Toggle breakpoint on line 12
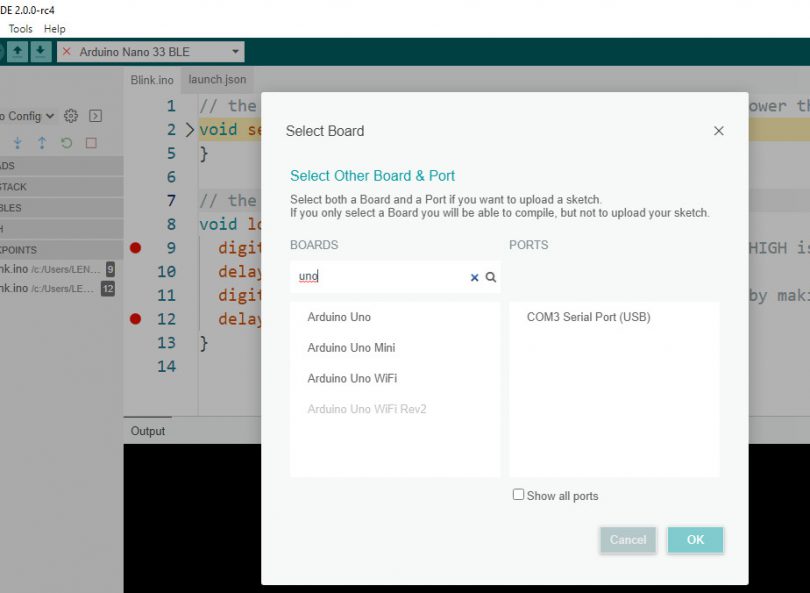 (136, 319)
